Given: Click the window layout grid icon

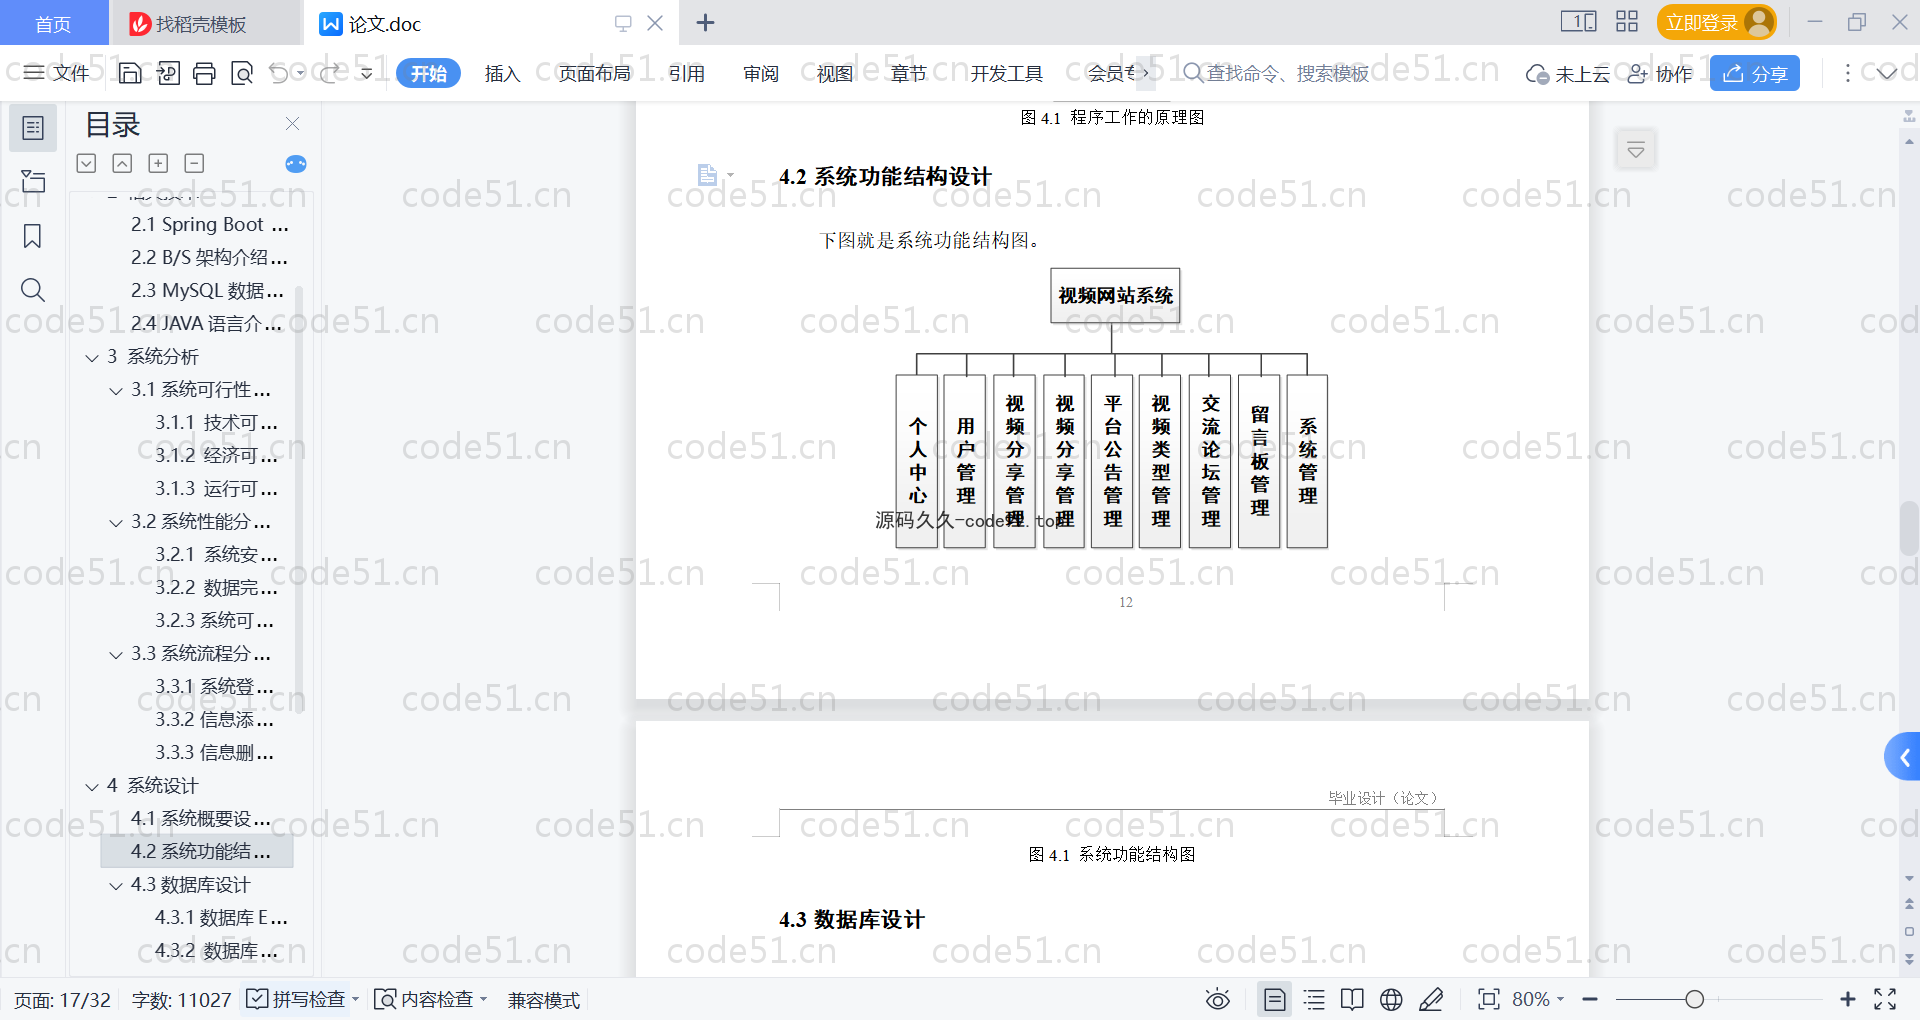Looking at the screenshot, I should tap(1627, 22).
